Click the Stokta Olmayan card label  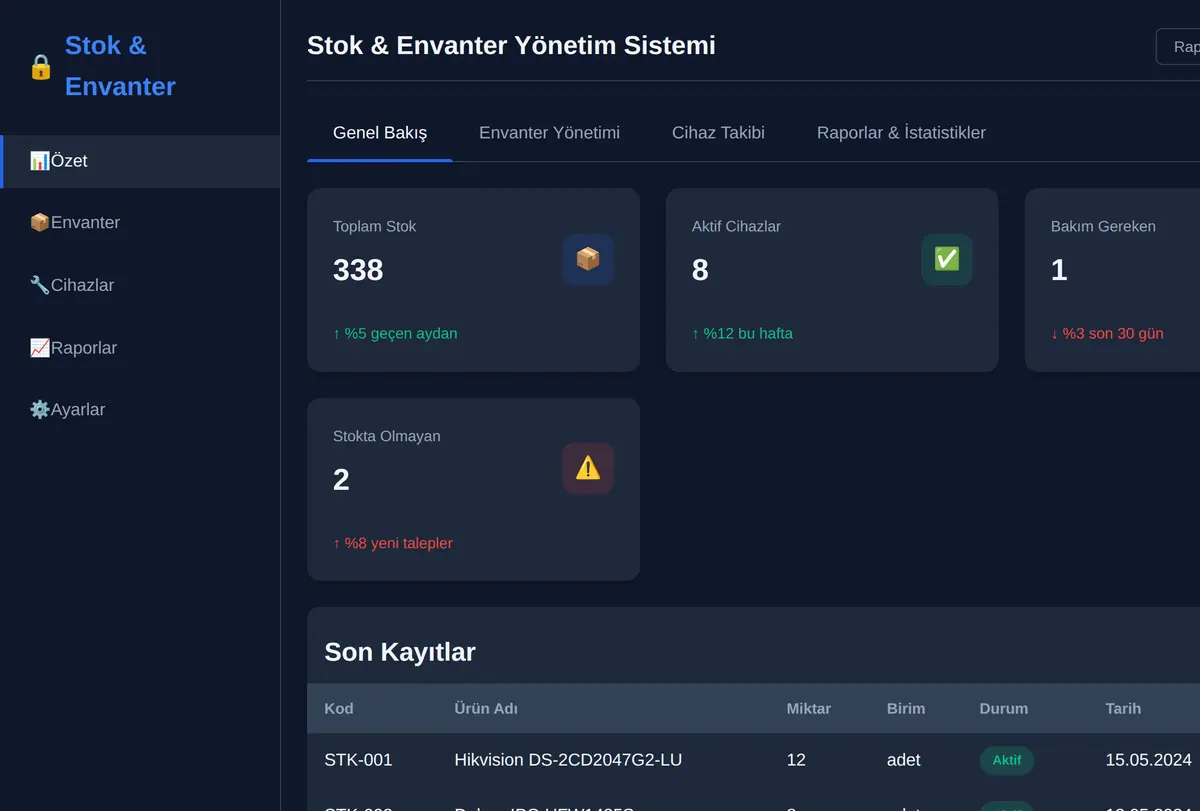click(x=386, y=437)
